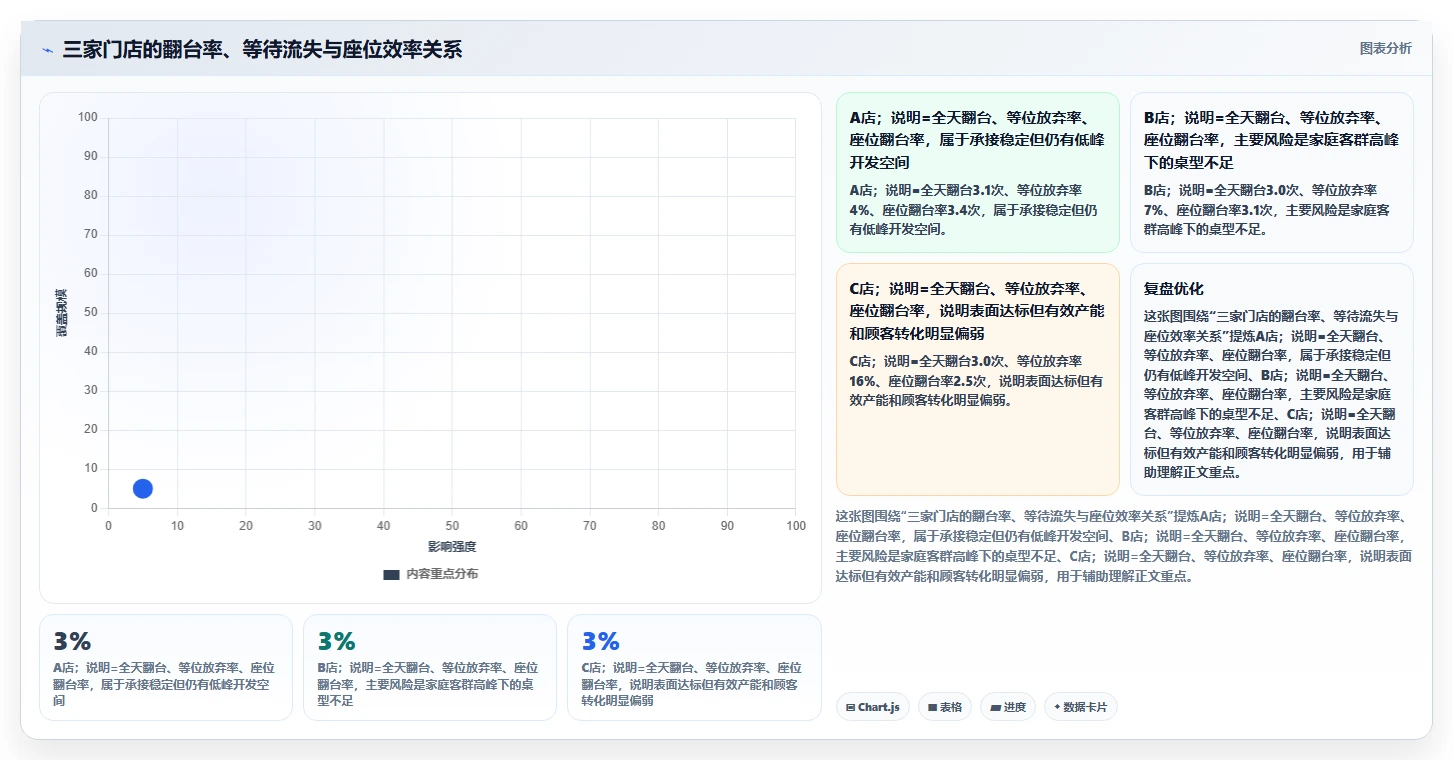Select the 进度 tag chip
Image resolution: width=1453 pixels, height=760 pixels.
[1007, 707]
